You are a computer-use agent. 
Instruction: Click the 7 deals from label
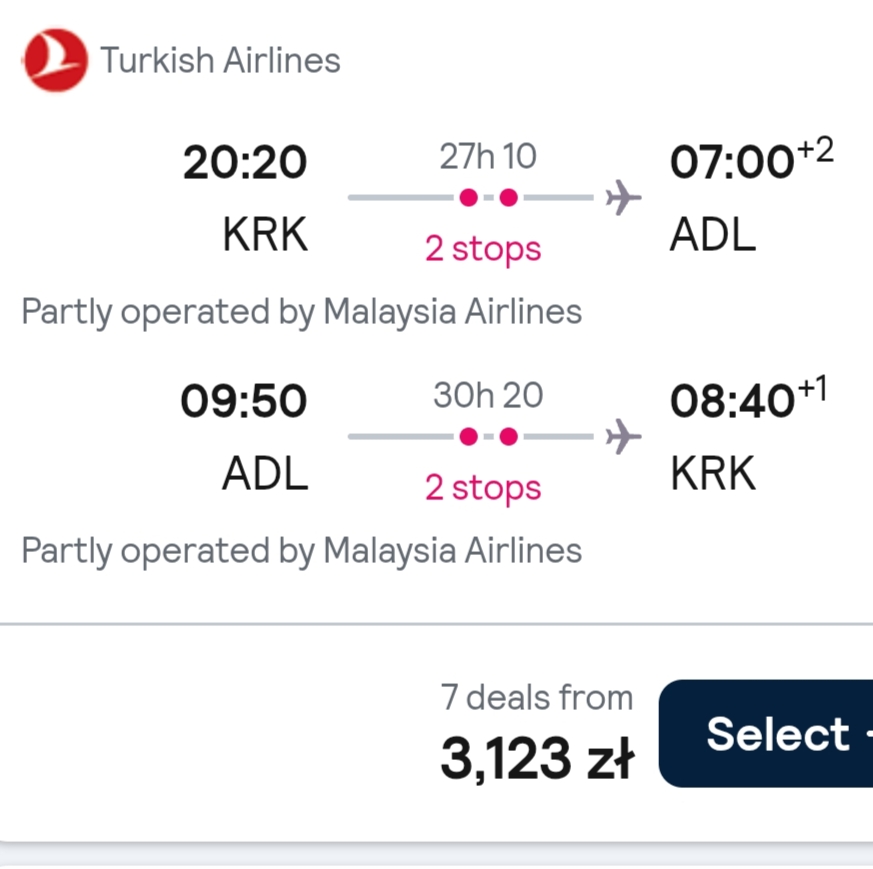click(x=537, y=698)
